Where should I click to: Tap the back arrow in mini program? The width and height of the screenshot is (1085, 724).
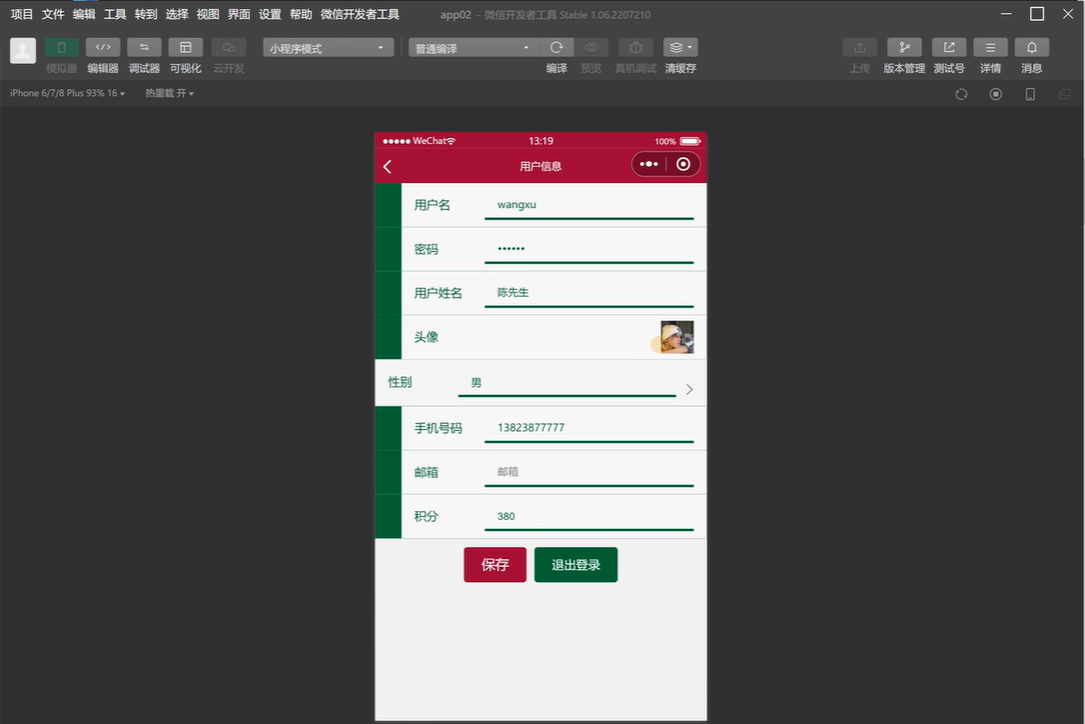[388, 166]
